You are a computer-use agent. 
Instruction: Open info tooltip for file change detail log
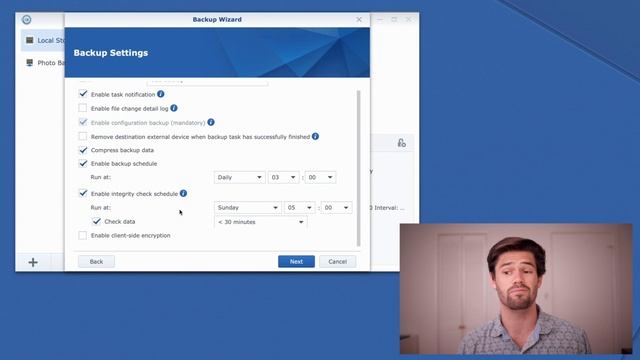[174, 108]
